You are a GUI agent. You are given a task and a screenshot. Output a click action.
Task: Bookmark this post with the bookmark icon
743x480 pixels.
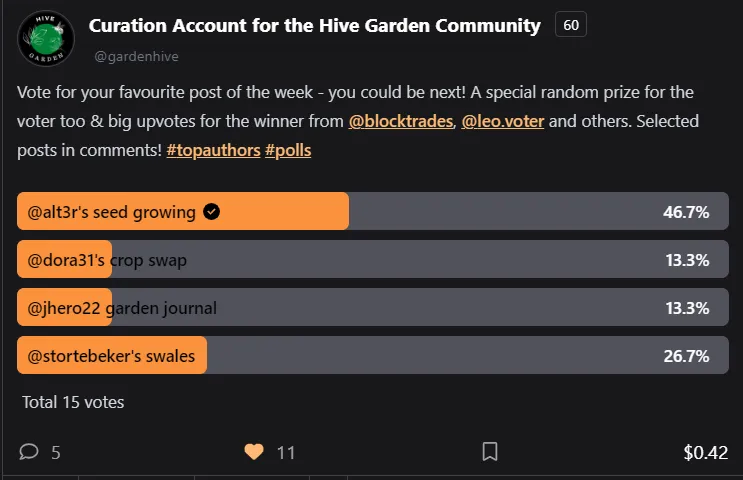(x=490, y=452)
